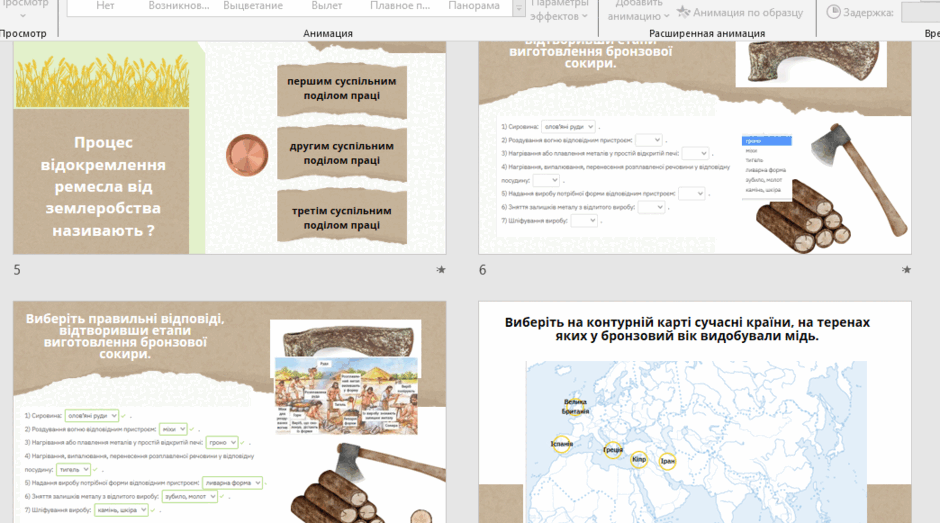Expand the animation effects gallery arrow
Screen dimensions: 940x523
click(519, 8)
